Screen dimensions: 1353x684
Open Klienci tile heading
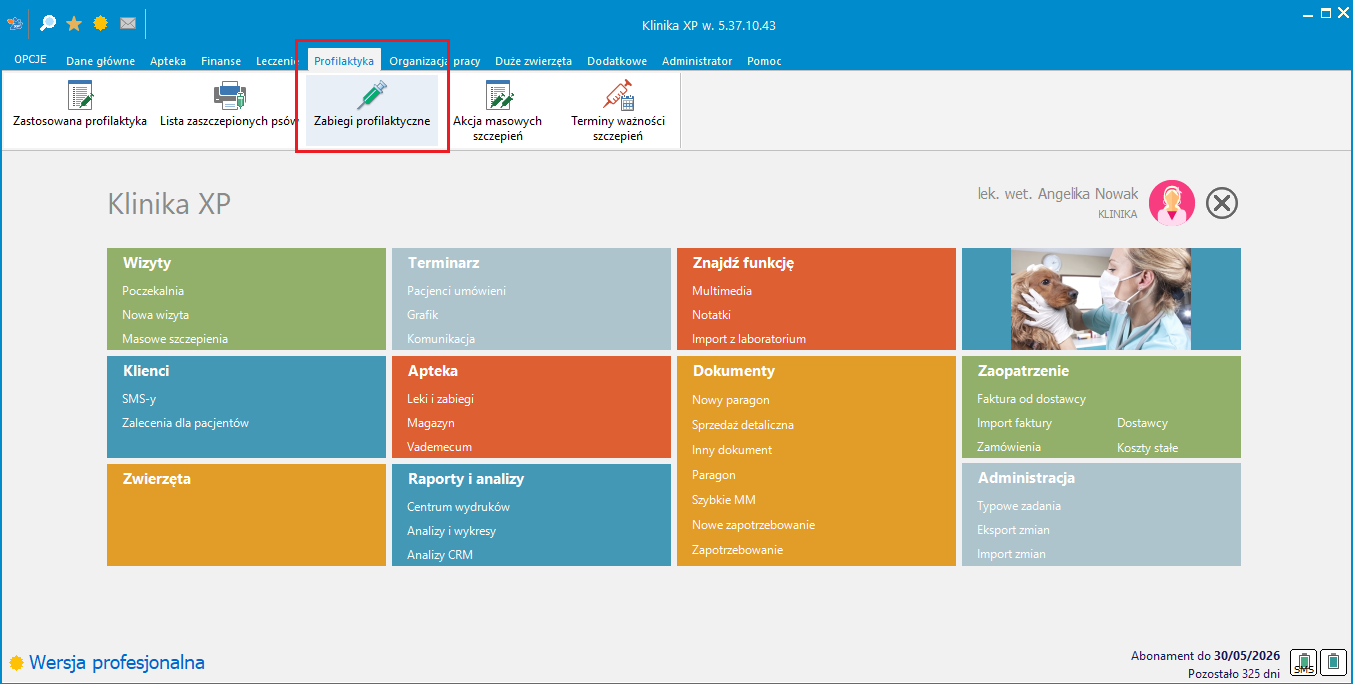(146, 371)
